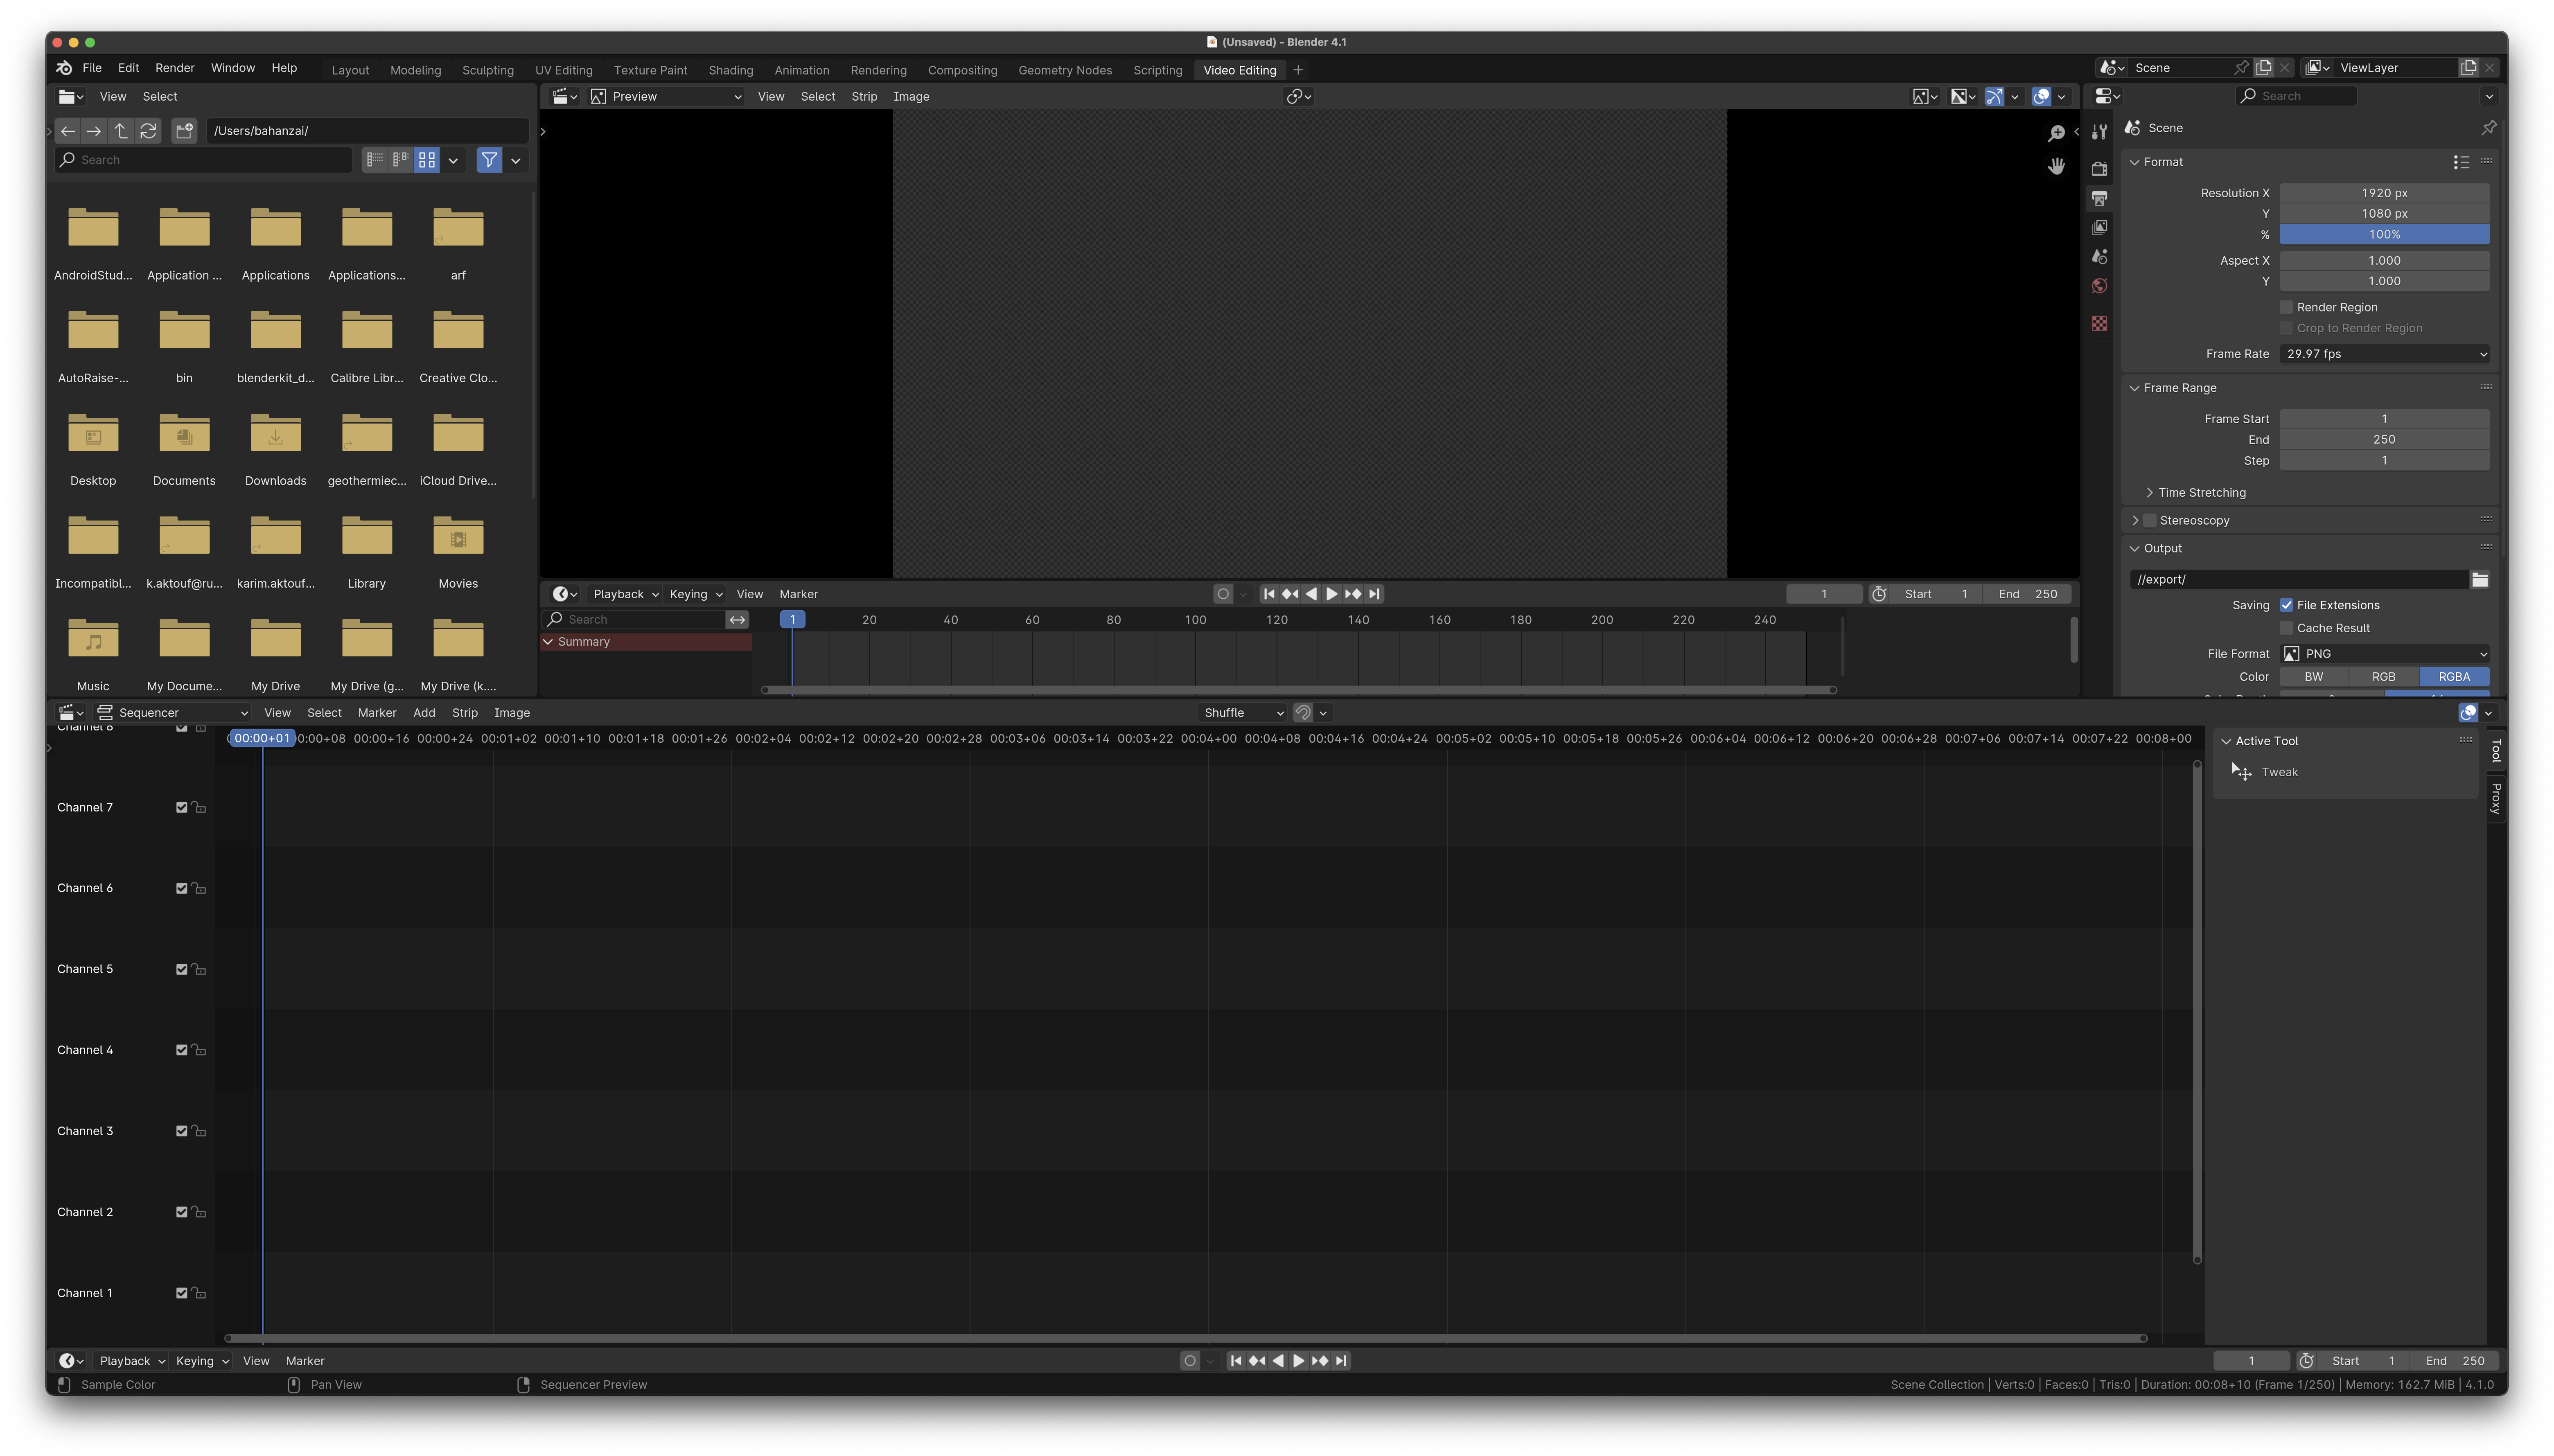Open the Output properties tab

click(2099, 198)
